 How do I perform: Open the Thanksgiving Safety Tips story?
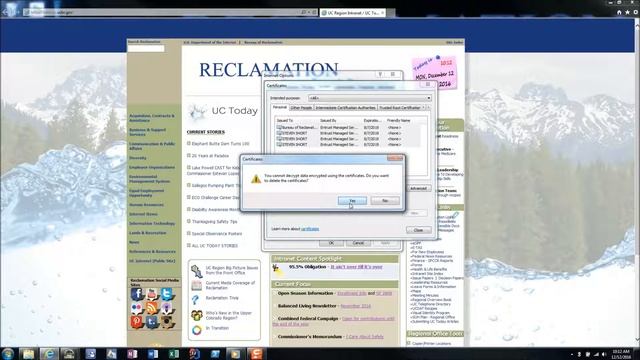tap(214, 222)
